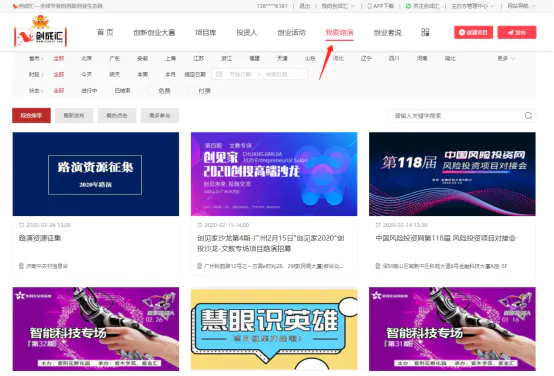Click the paper-plane icon on the 发布 button

pos(511,33)
